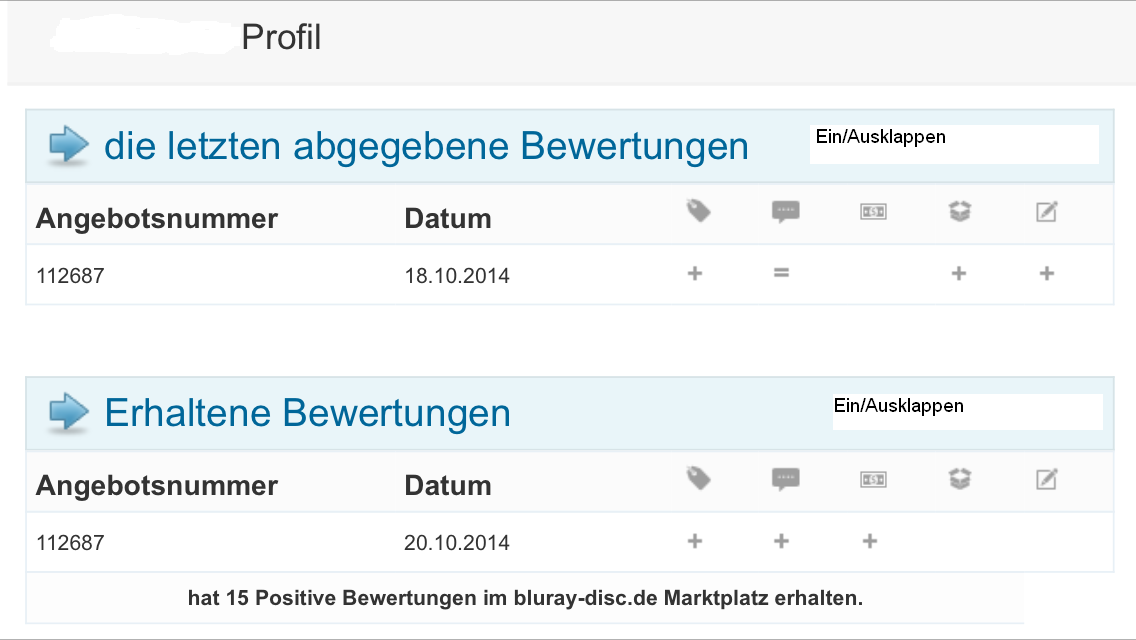
Task: Toggle Ein/Ausklappen for abgegebene Bewertungen section
Action: (x=880, y=137)
